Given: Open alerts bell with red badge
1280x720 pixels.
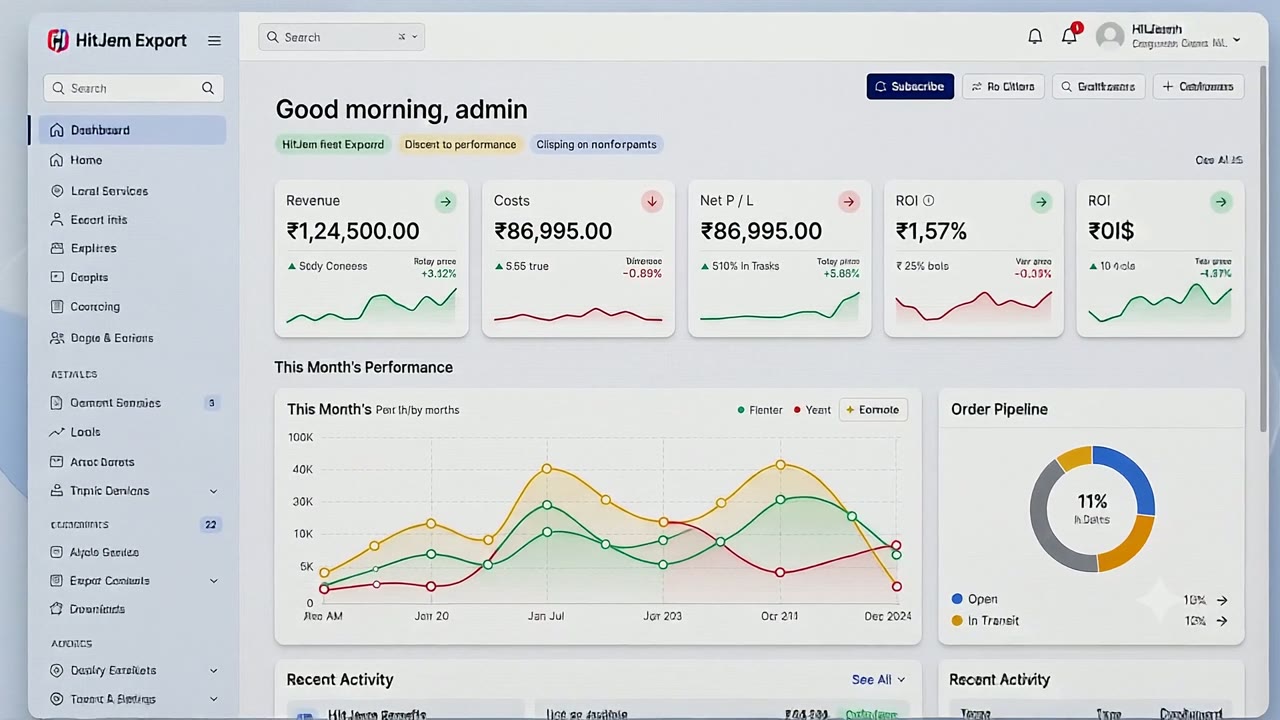Looking at the screenshot, I should pos(1070,35).
